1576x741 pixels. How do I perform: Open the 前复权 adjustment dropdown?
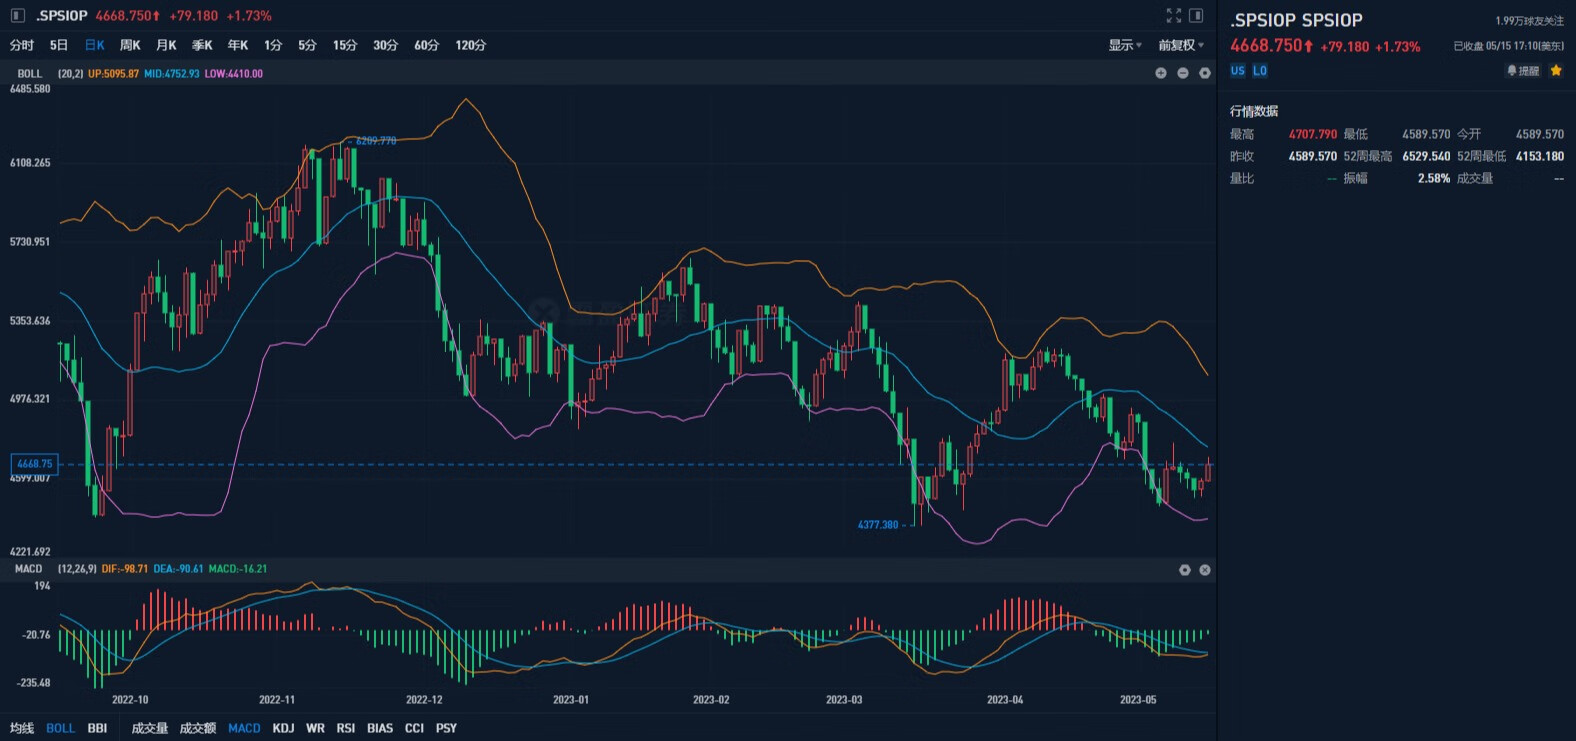tap(1180, 45)
